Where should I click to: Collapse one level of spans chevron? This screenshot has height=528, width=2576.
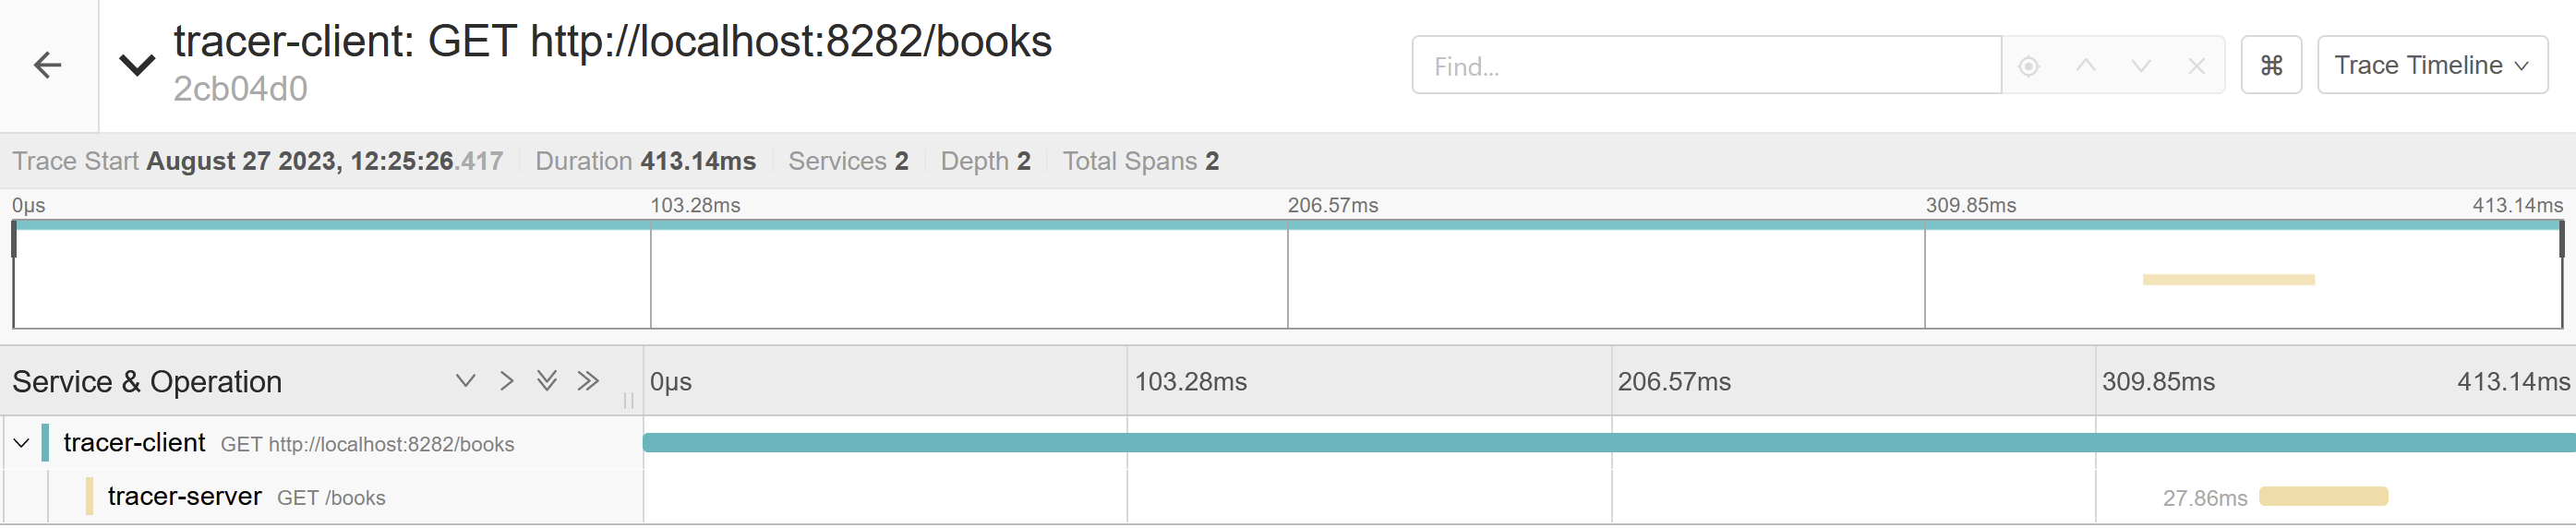pos(507,381)
